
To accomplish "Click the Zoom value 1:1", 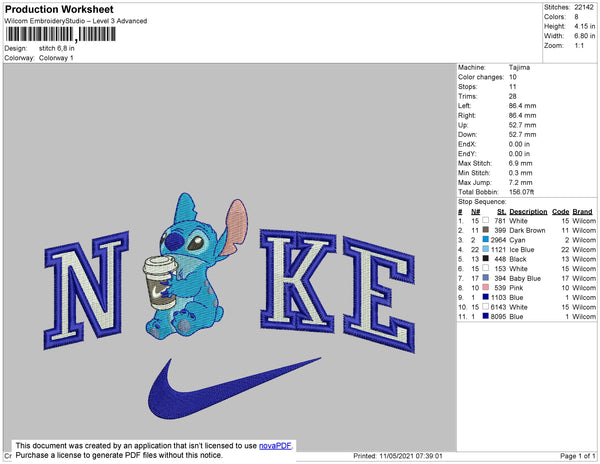I will 579,46.
